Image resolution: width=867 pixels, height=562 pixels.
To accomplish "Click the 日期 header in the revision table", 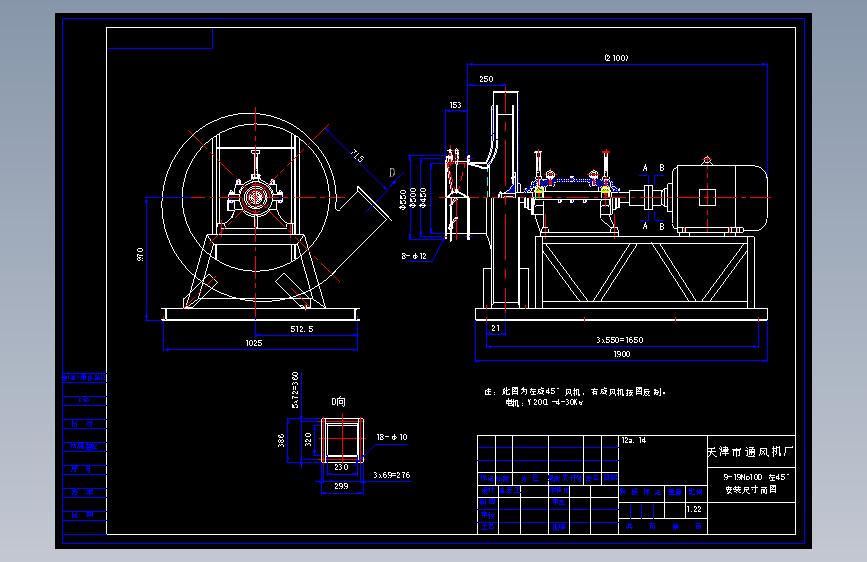I will pos(610,478).
